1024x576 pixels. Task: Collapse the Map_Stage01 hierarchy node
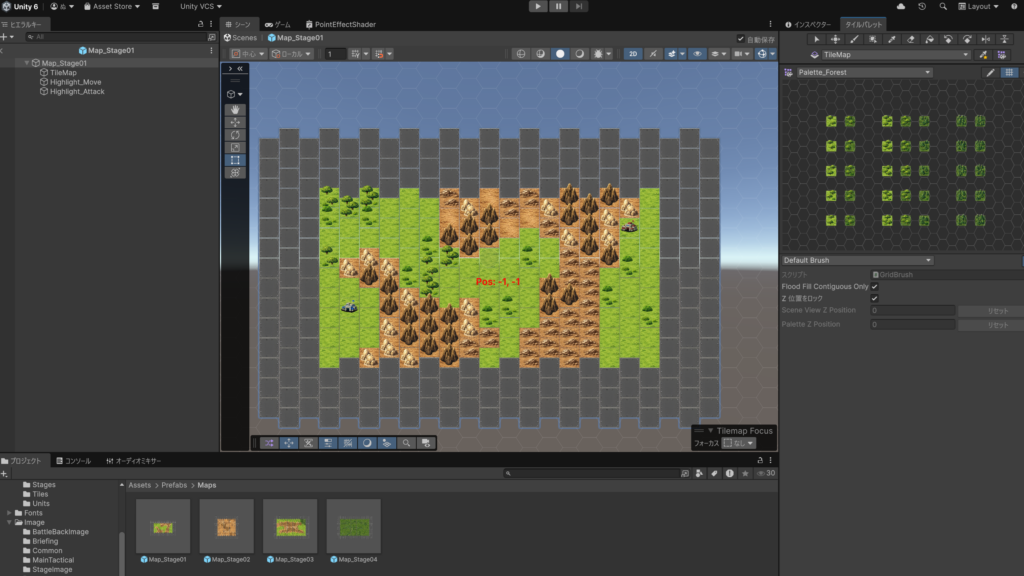click(x=27, y=63)
